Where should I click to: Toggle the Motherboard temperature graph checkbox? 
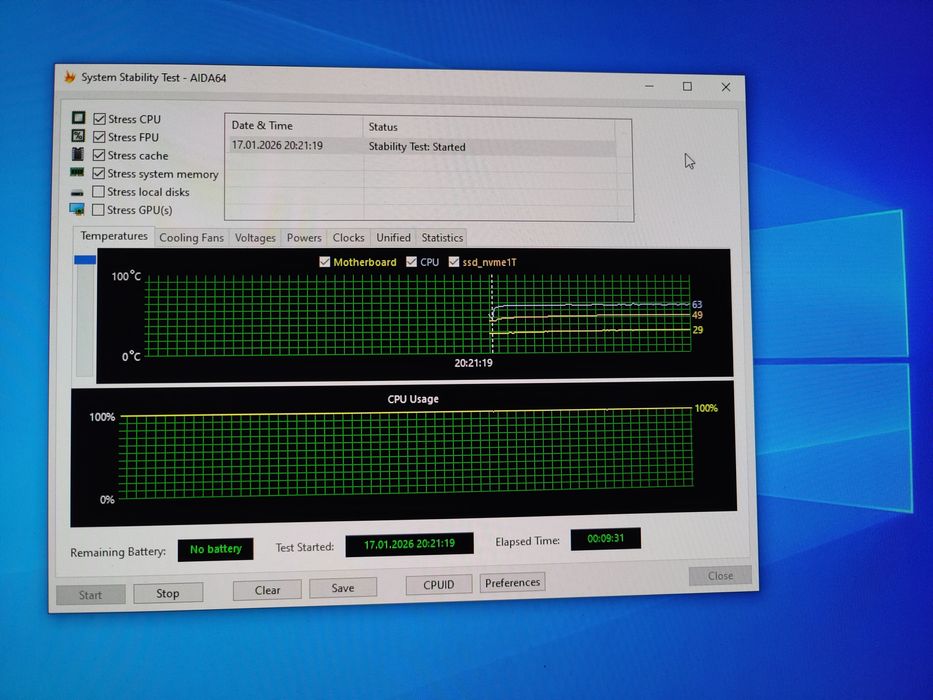tap(324, 262)
